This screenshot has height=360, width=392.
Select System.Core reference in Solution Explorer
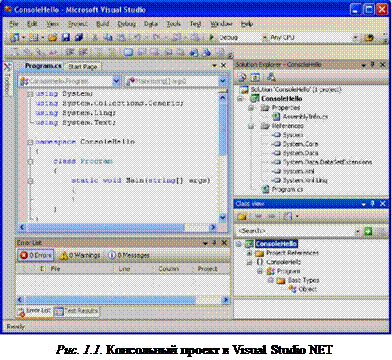click(300, 144)
